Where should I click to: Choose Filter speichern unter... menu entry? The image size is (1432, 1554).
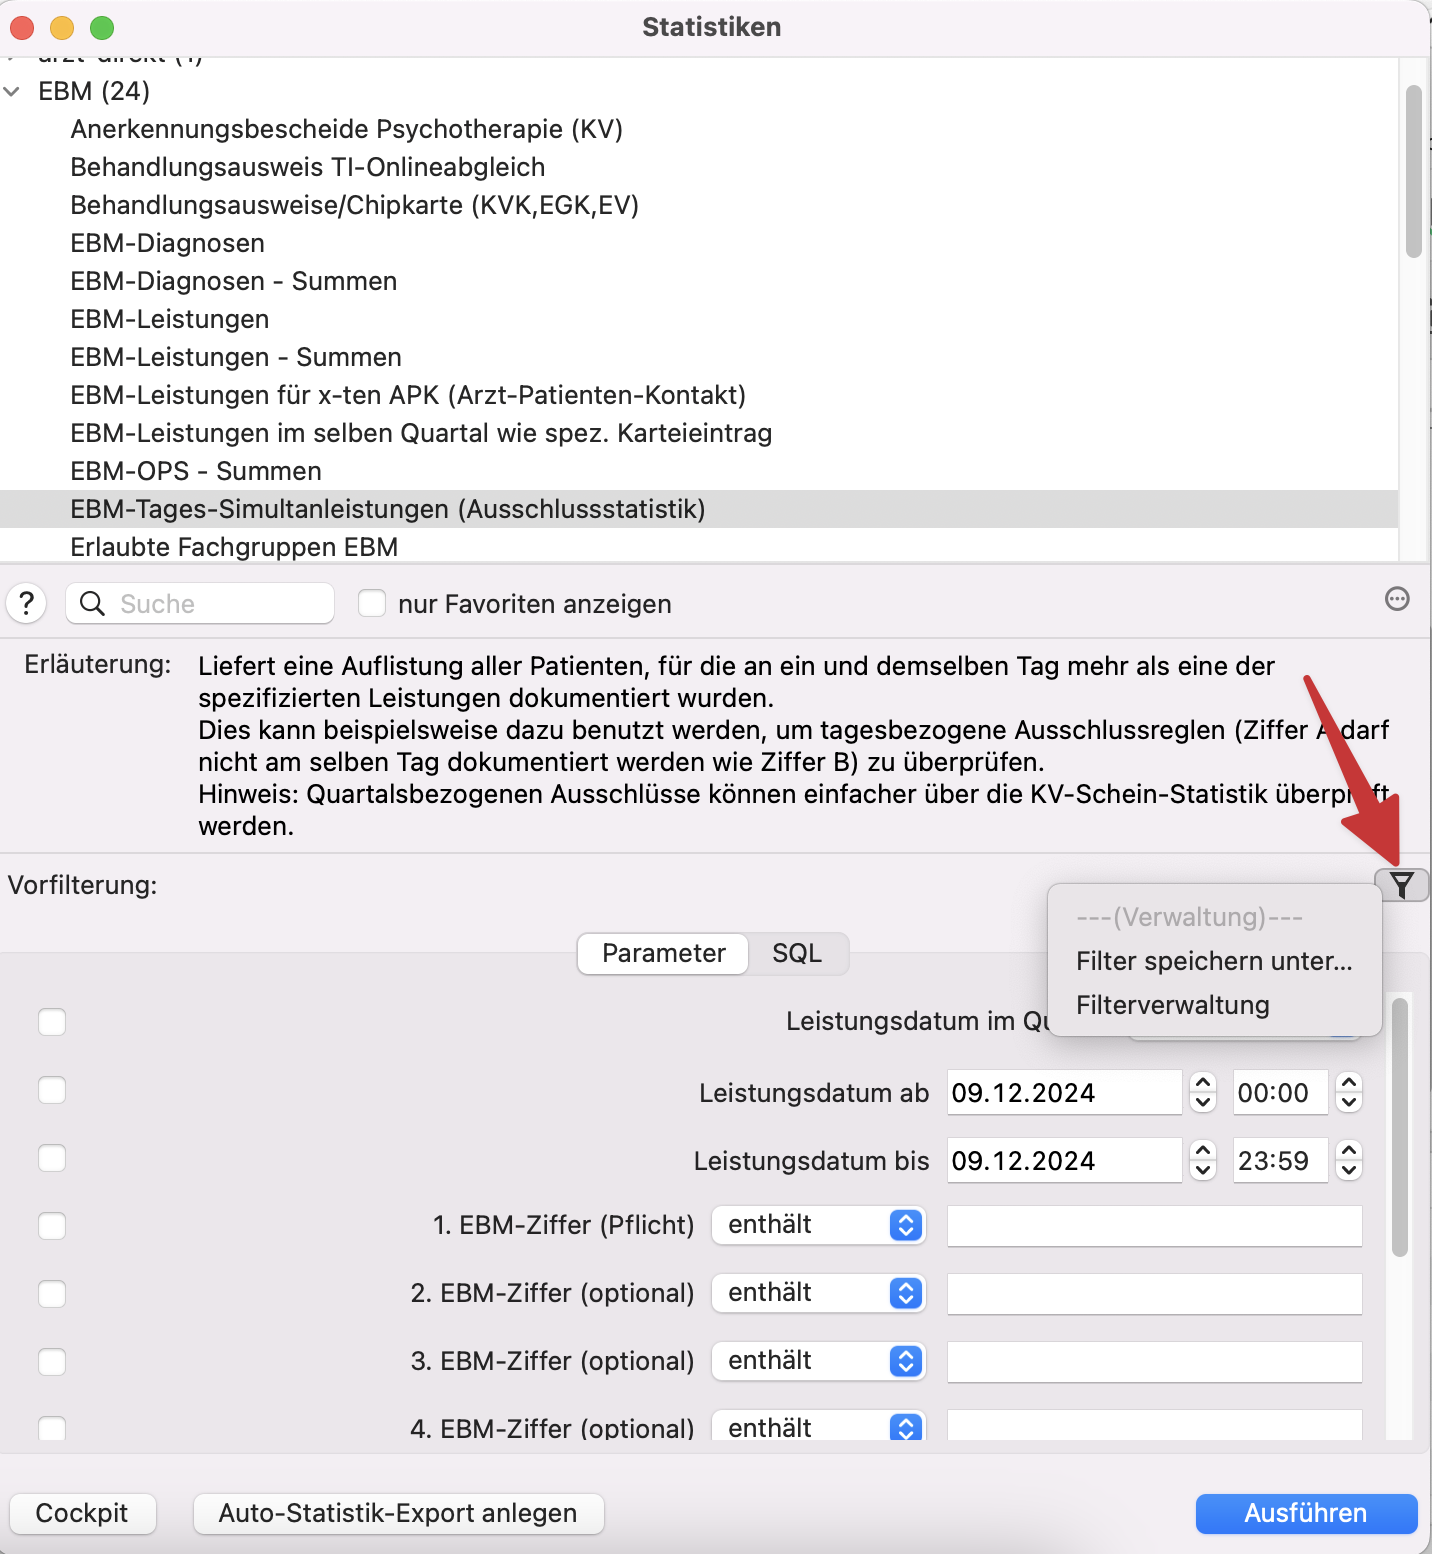[x=1214, y=961]
